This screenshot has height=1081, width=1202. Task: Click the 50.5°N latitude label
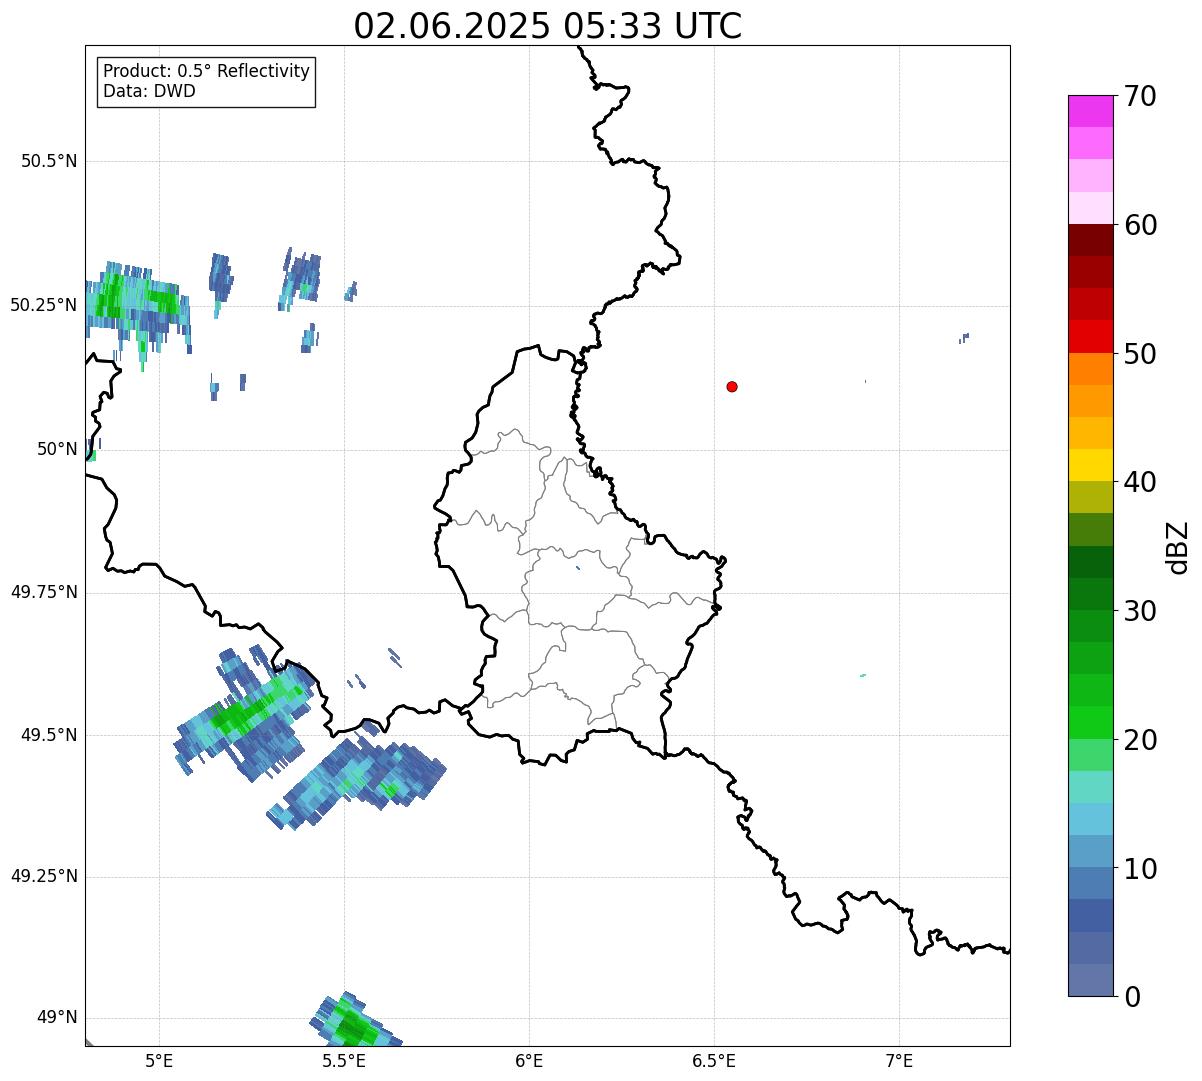pos(49,161)
